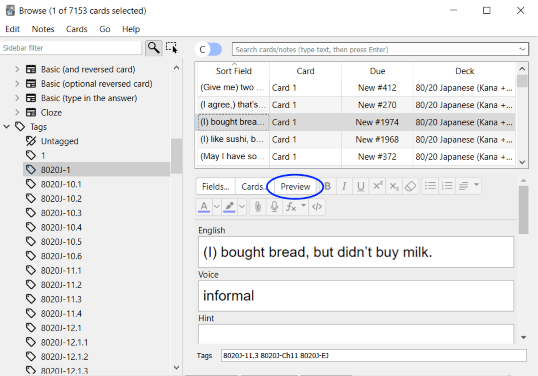
Task: Insert ordered numbered list
Action: pos(447,186)
